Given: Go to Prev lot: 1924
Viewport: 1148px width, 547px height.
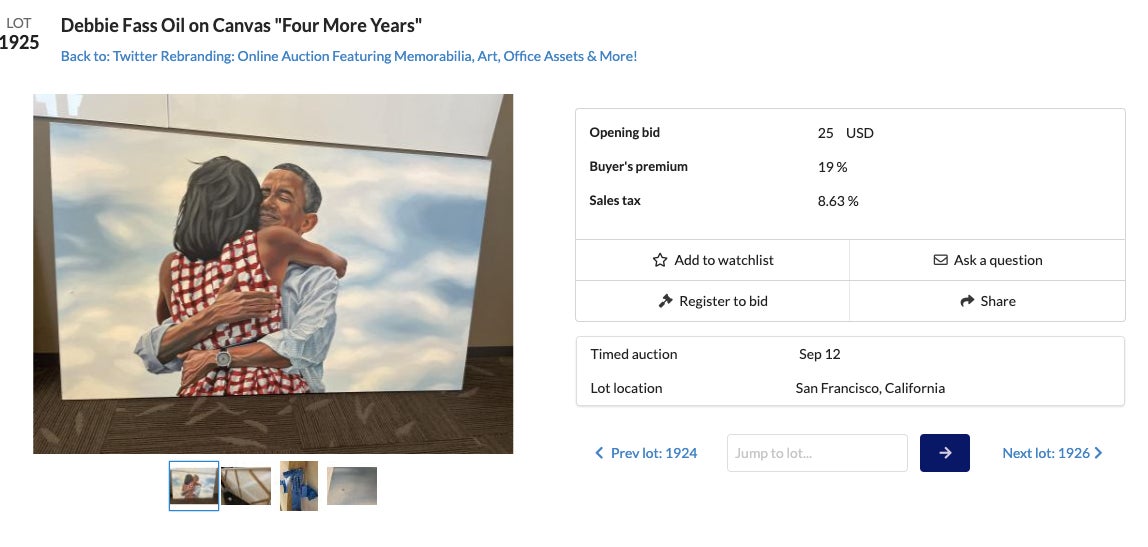Looking at the screenshot, I should point(653,453).
